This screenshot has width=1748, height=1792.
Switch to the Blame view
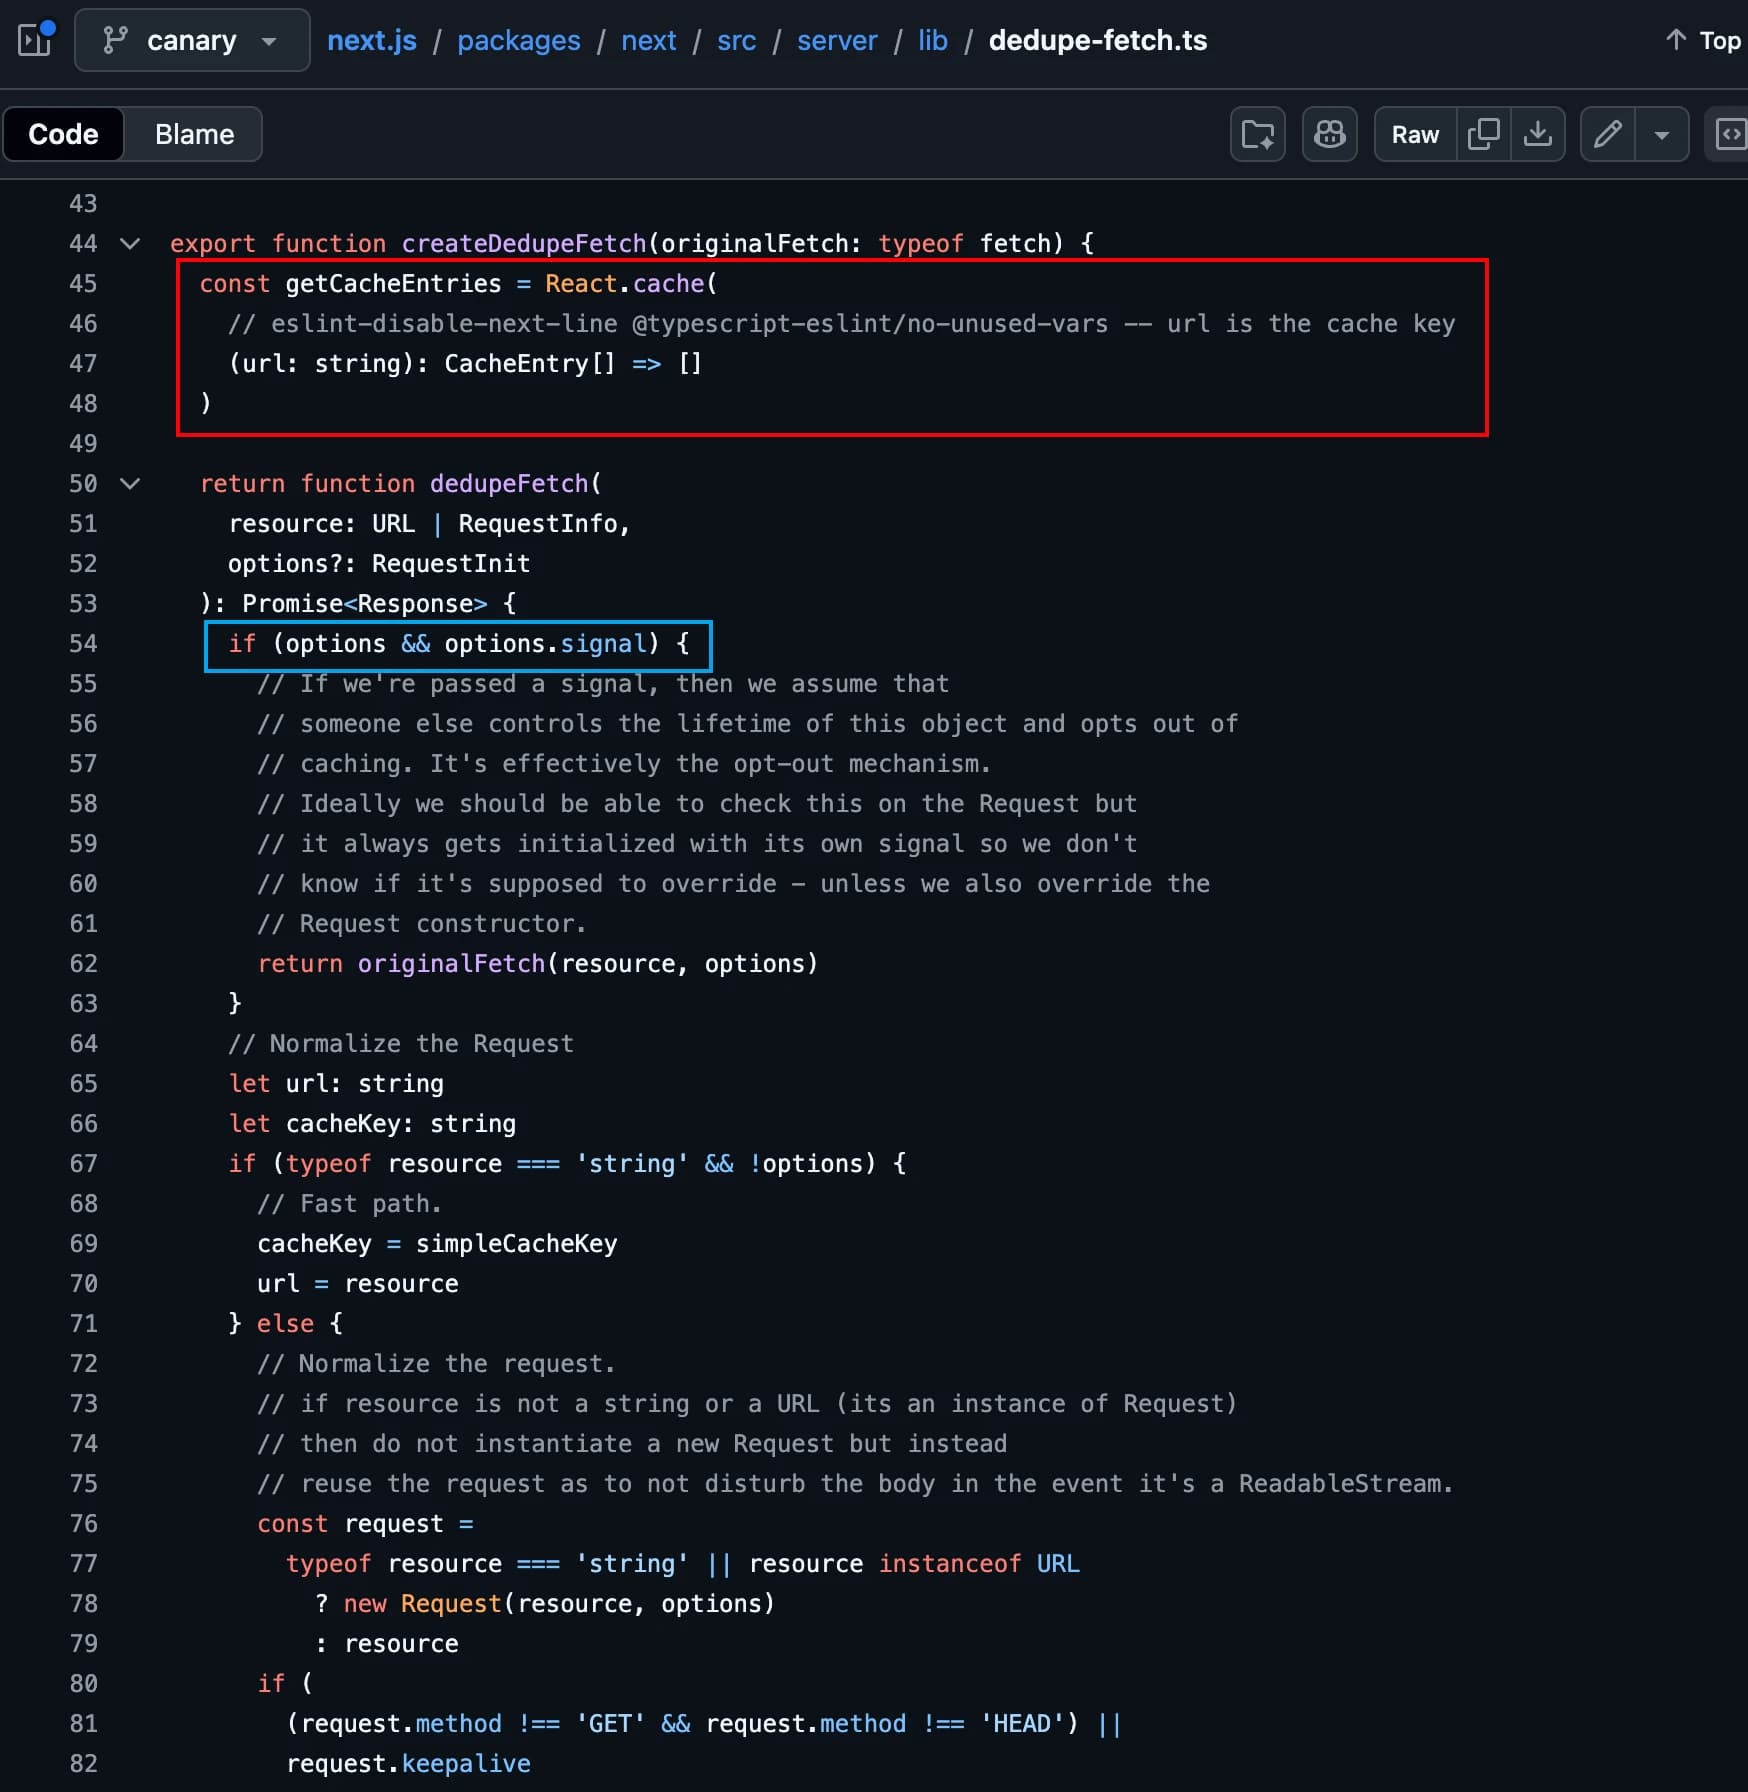193,133
